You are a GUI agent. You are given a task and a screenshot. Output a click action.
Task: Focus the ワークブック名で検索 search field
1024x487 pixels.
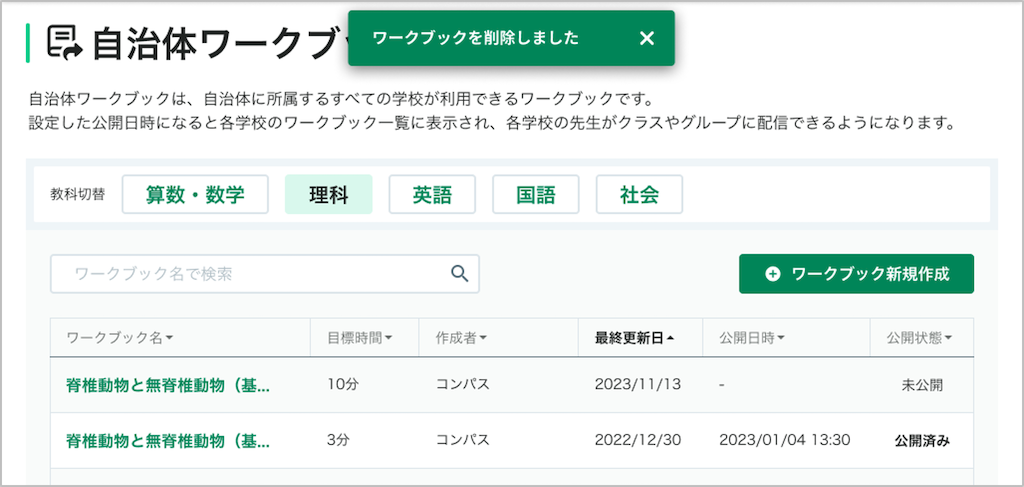point(264,274)
